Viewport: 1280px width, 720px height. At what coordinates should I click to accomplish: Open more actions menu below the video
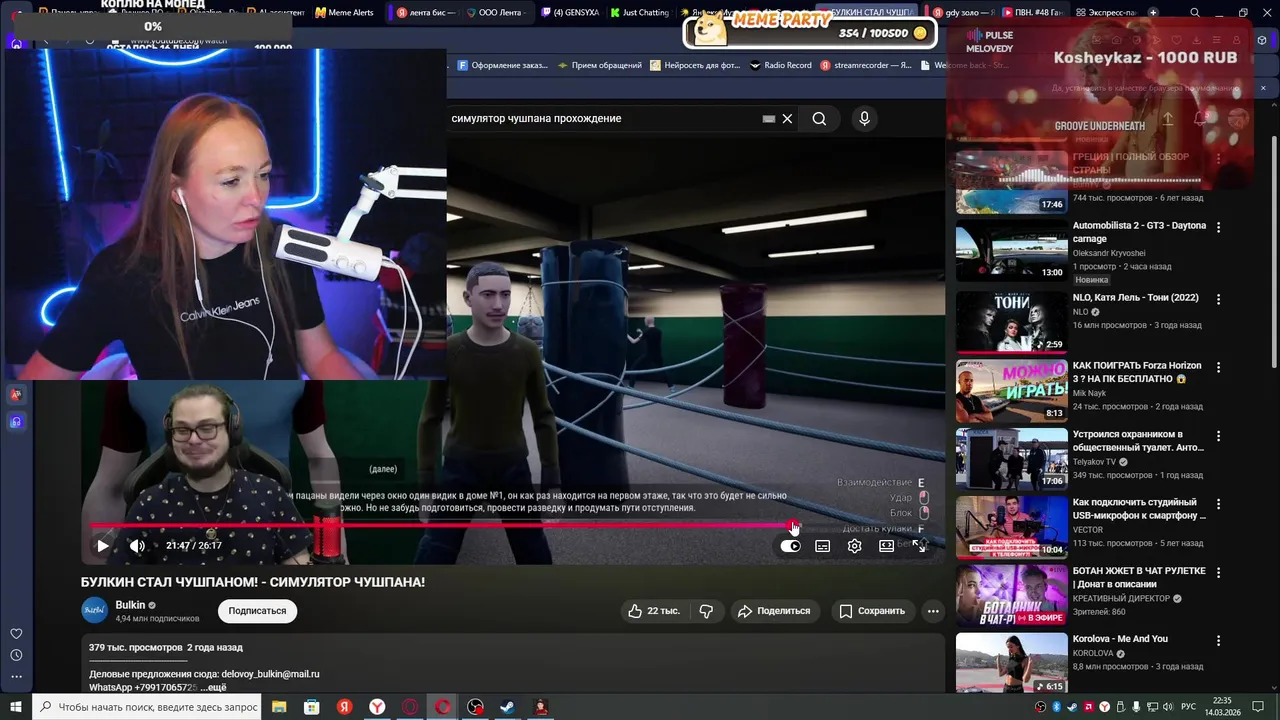pyautogui.click(x=933, y=611)
